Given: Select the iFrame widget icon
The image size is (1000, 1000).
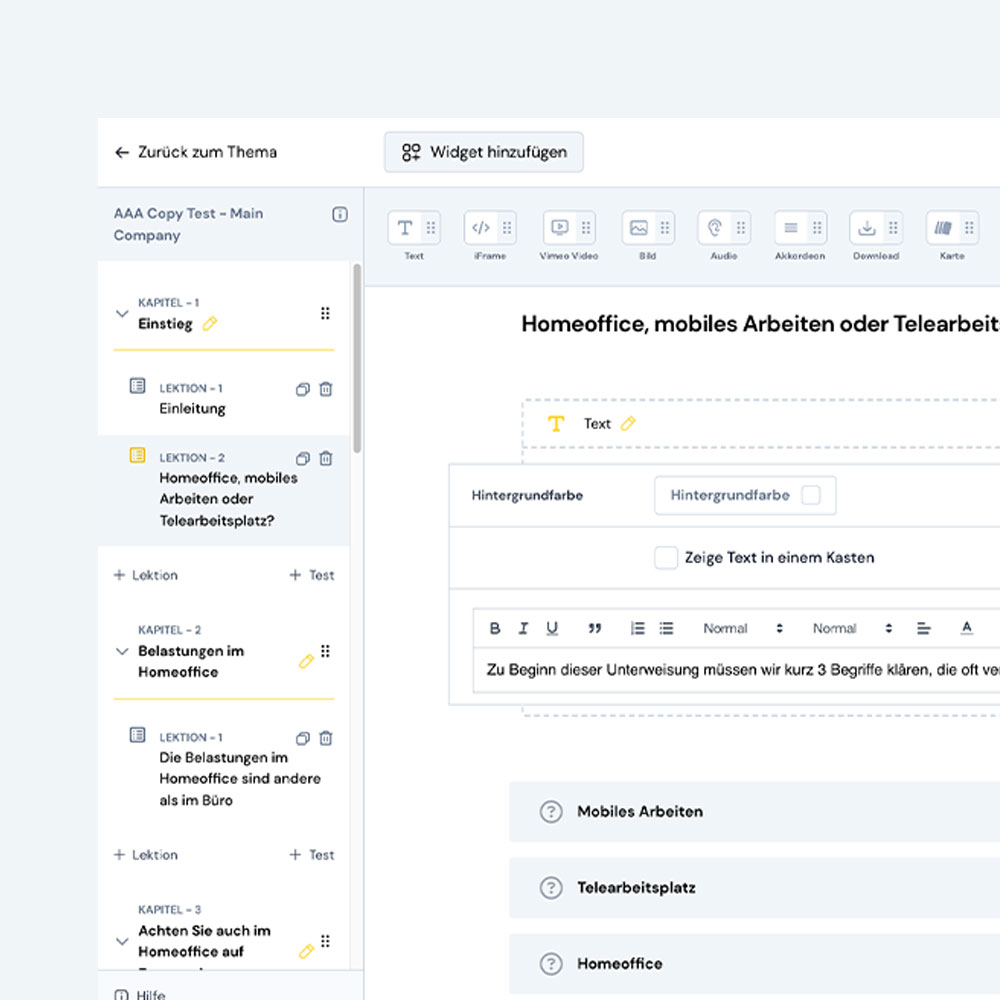Looking at the screenshot, I should click(x=481, y=227).
